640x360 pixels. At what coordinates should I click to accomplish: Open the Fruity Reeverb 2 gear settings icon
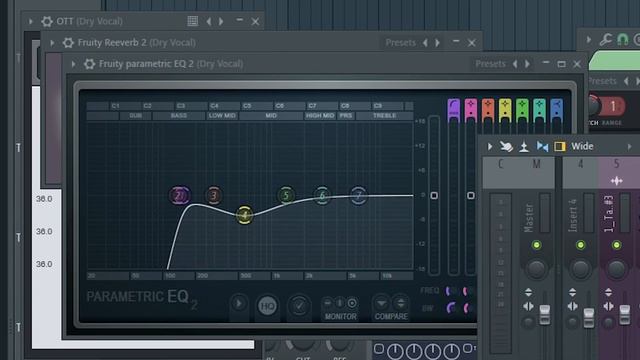pos(68,42)
